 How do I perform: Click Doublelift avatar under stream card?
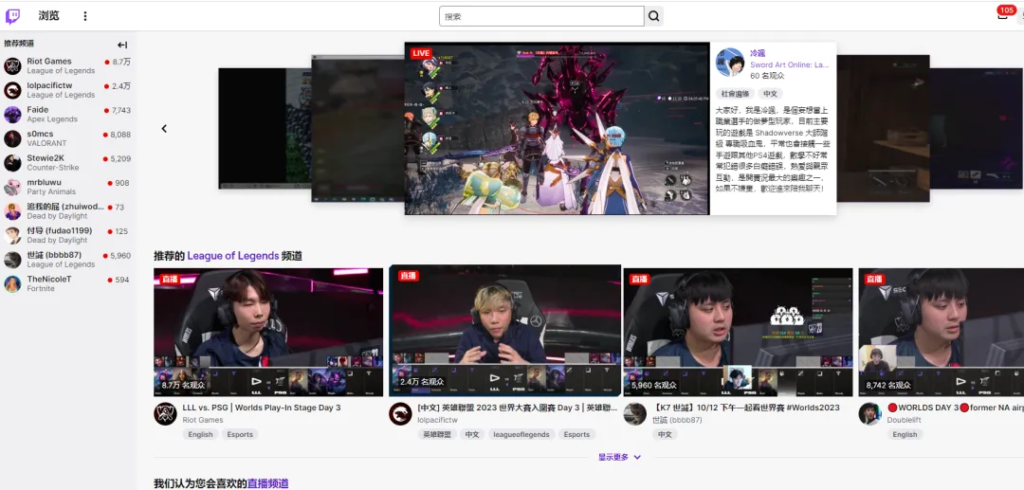(x=870, y=414)
